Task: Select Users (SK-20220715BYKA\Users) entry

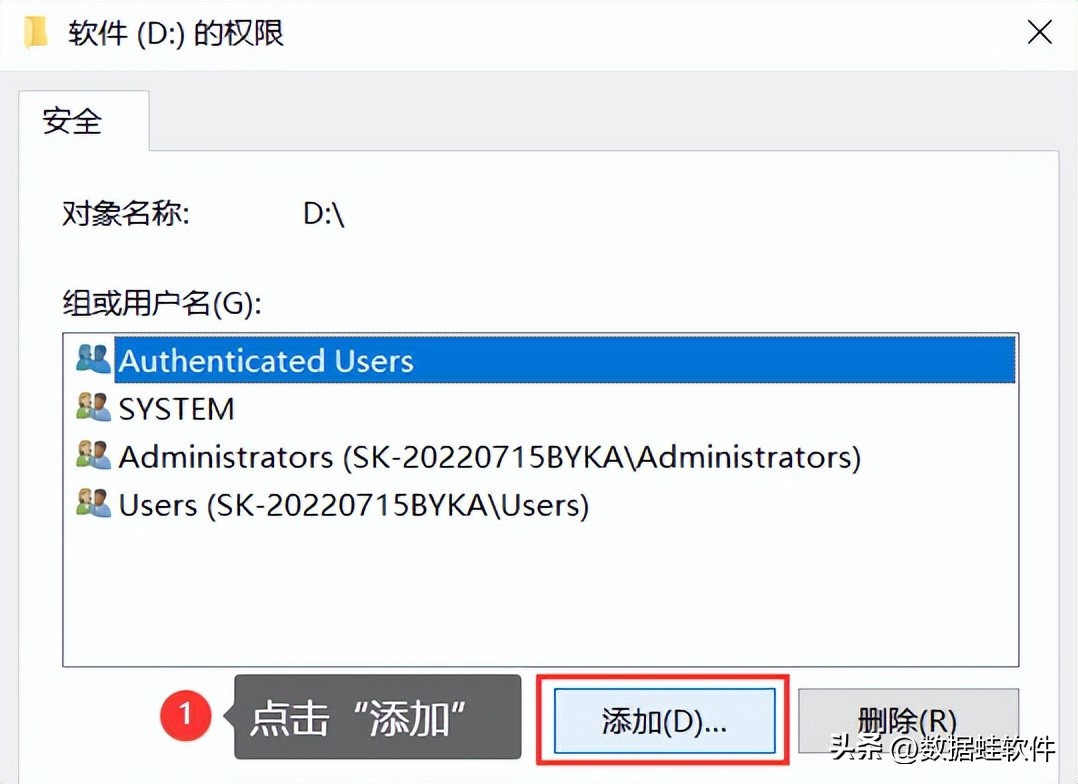Action: point(353,505)
